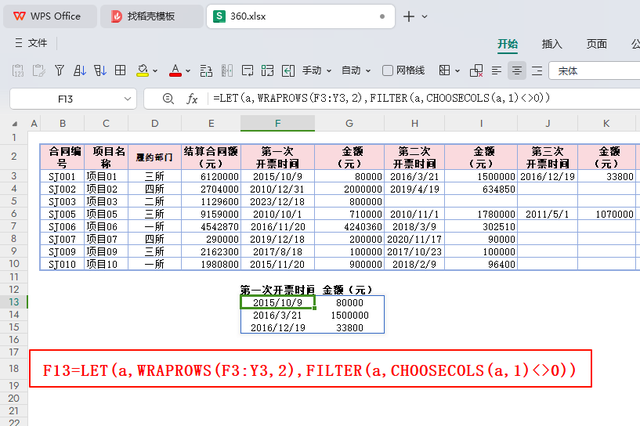Click cell containing SJ010
This screenshot has height=426, width=640.
[62, 264]
